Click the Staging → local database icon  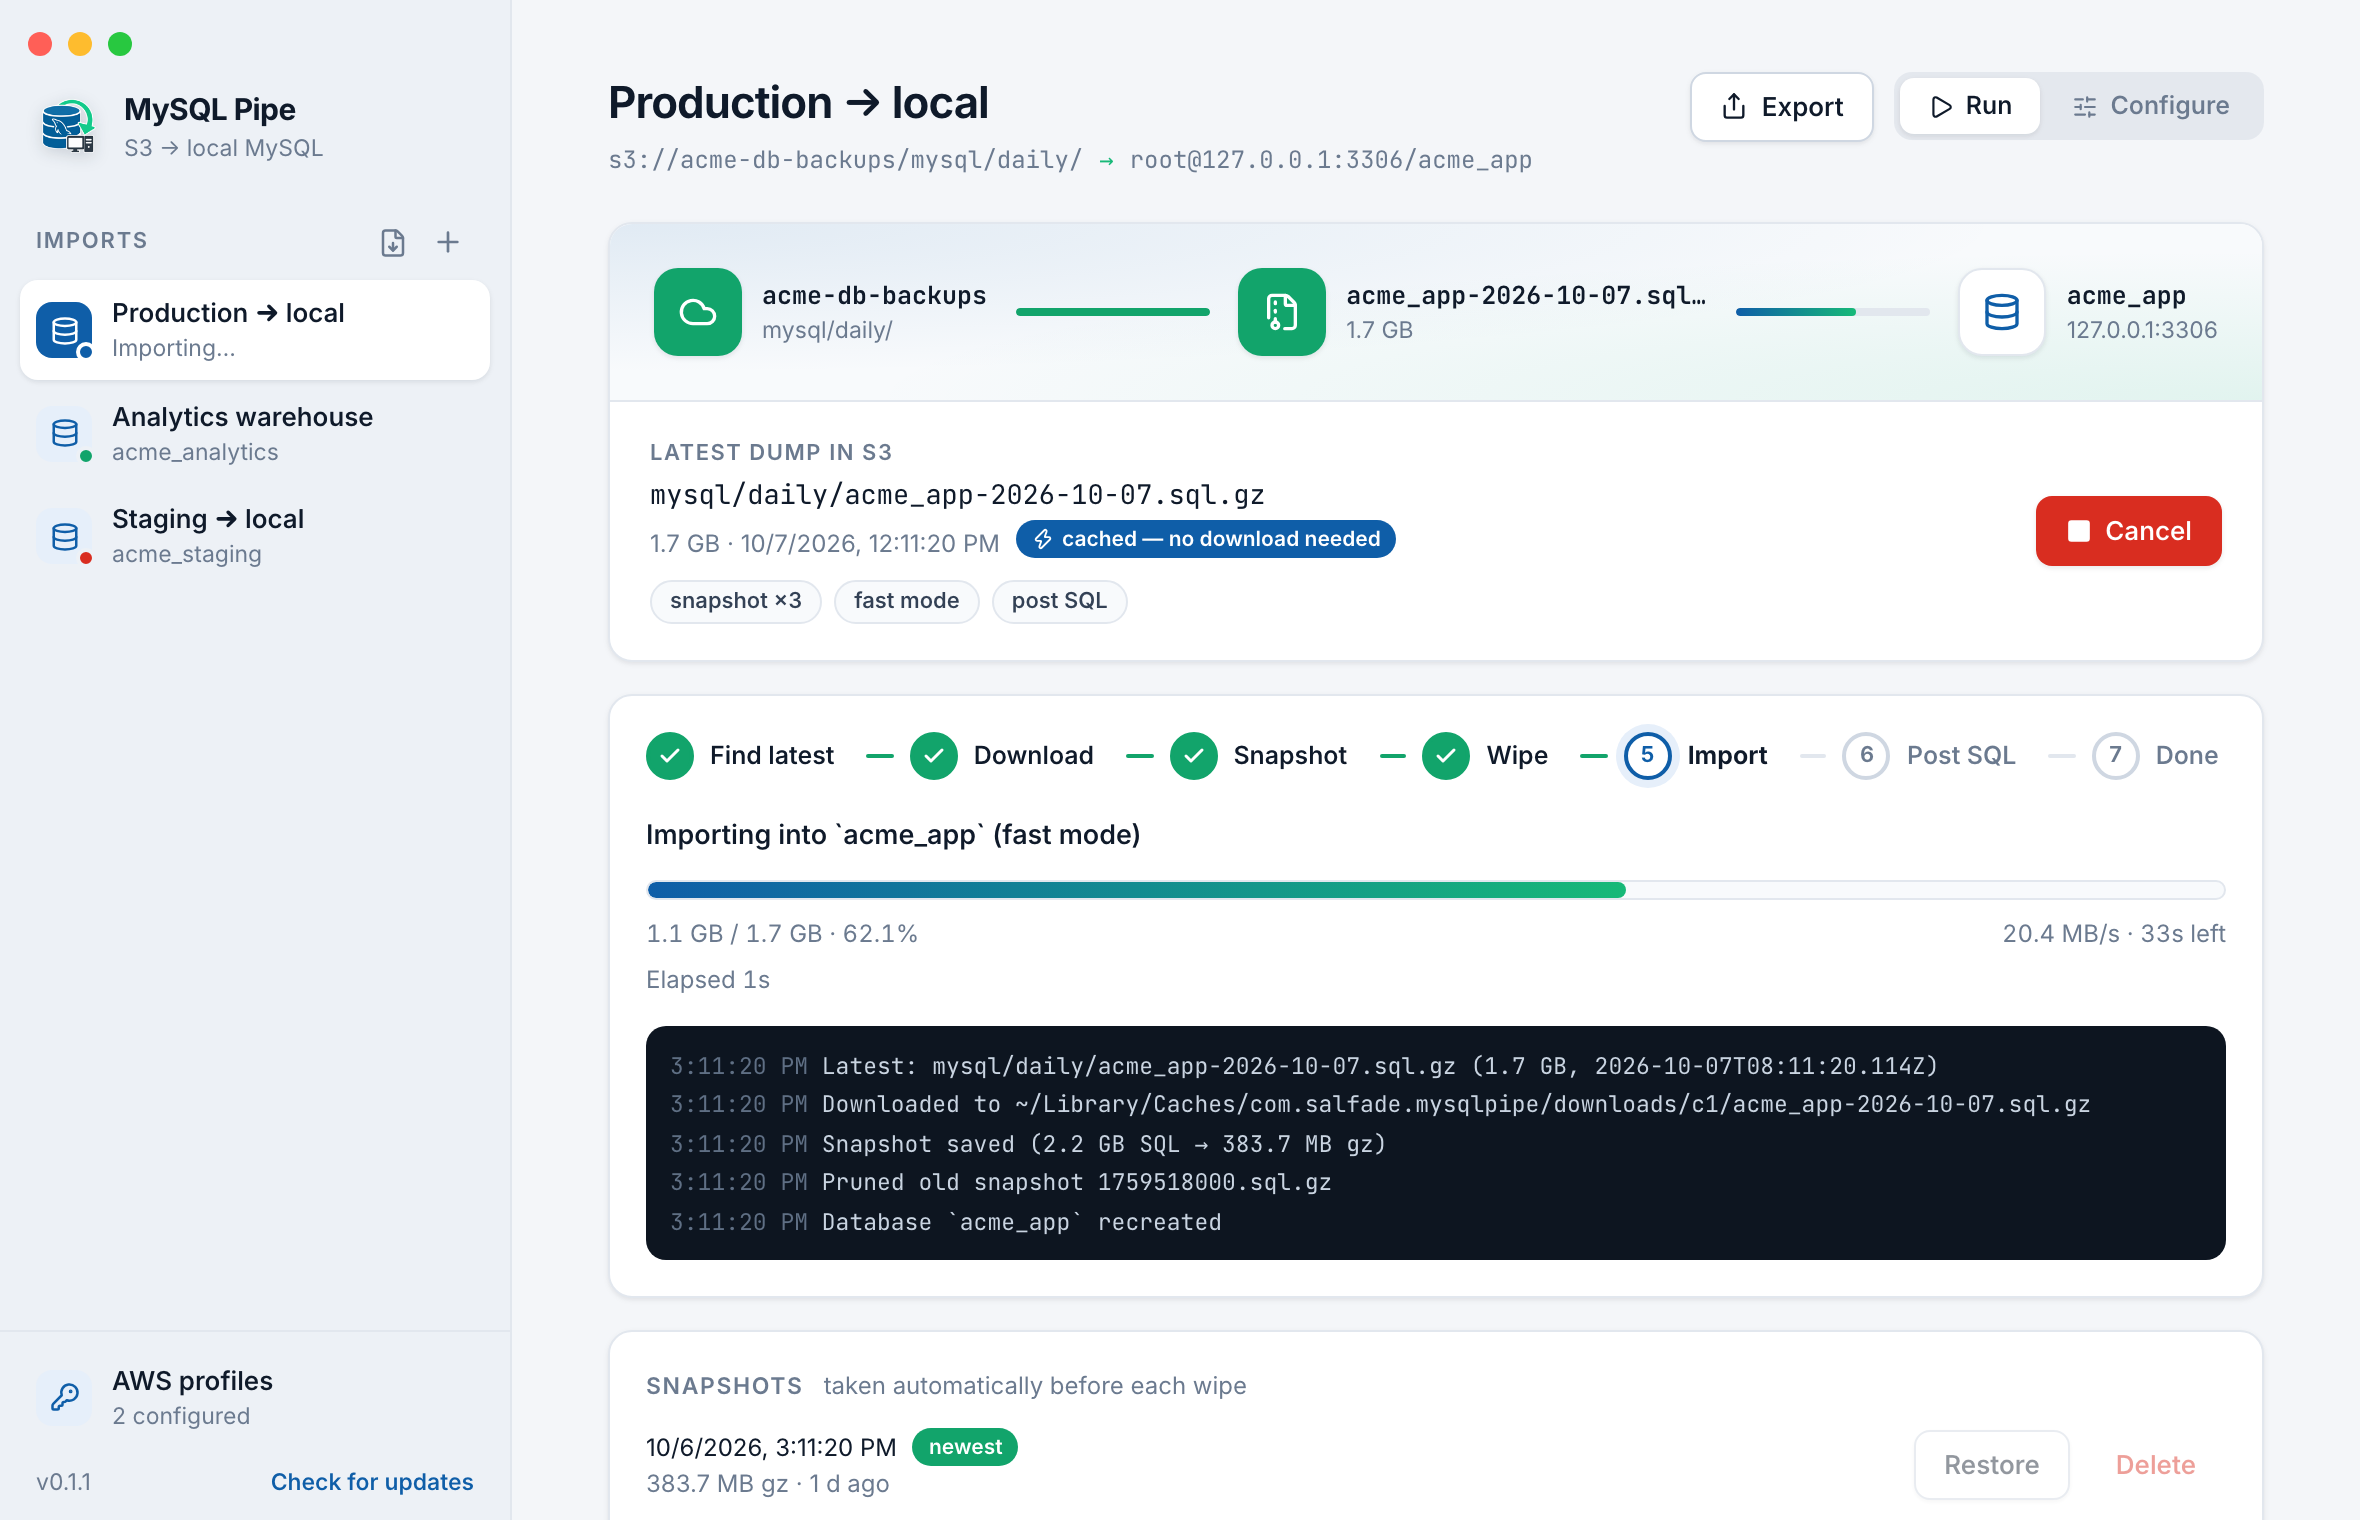click(x=65, y=536)
